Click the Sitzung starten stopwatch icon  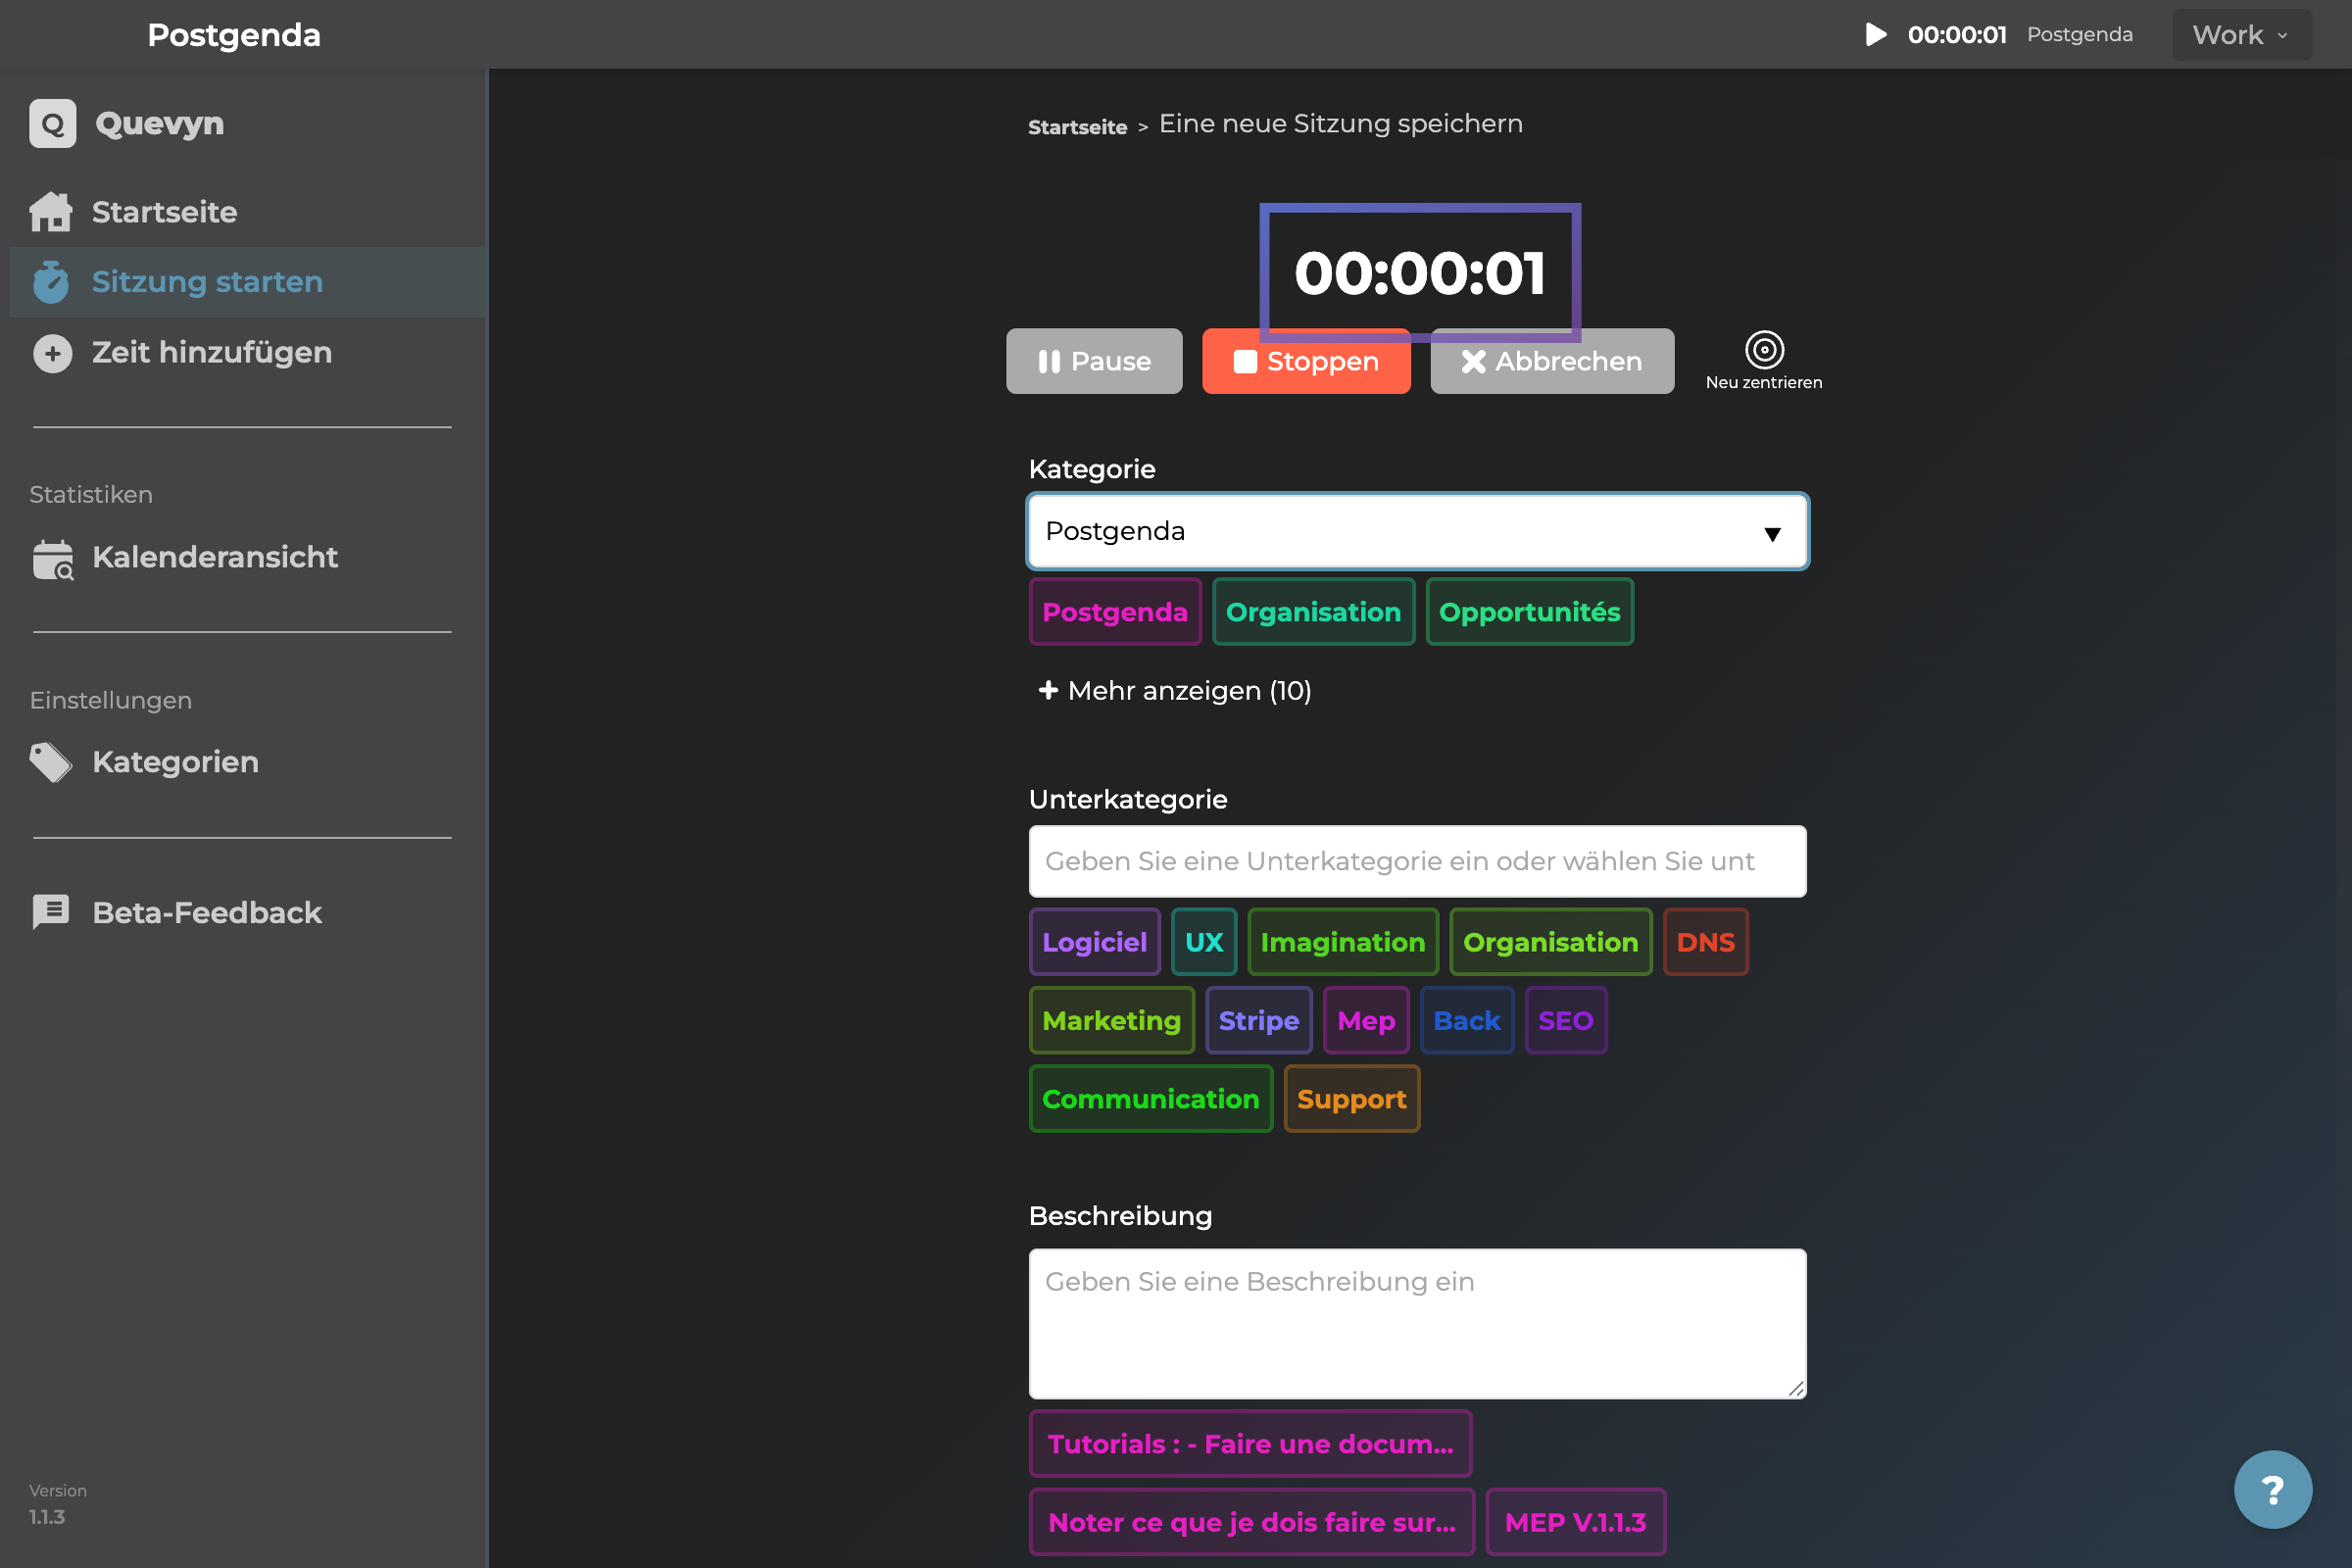[x=51, y=281]
